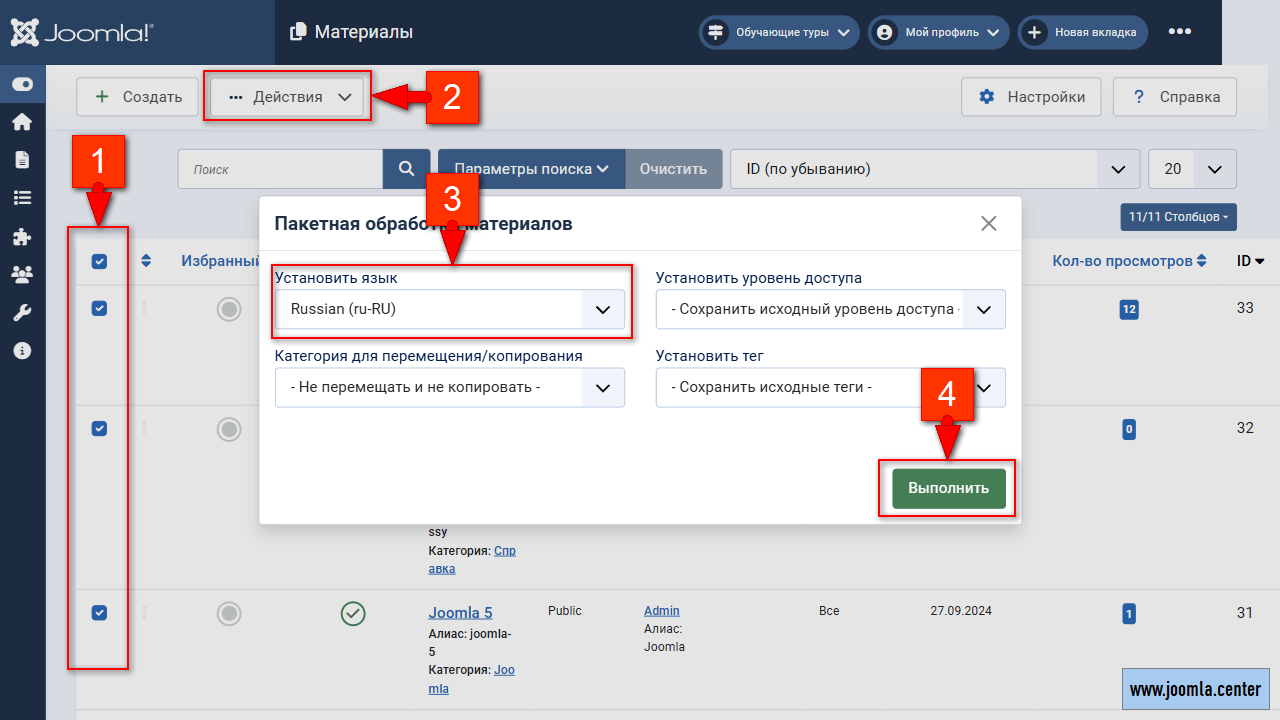Open the Действия actions menu
Viewport: 1280px width, 720px height.
[289, 97]
